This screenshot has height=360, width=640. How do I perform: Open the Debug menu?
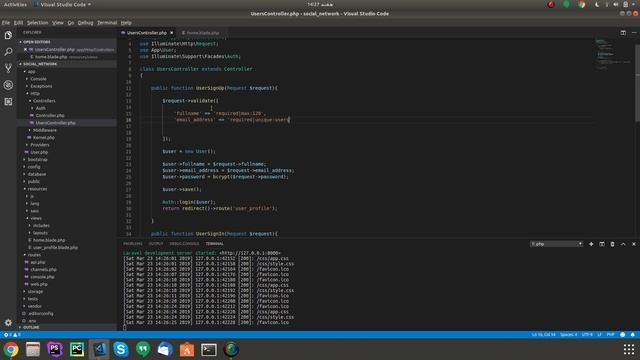point(85,23)
